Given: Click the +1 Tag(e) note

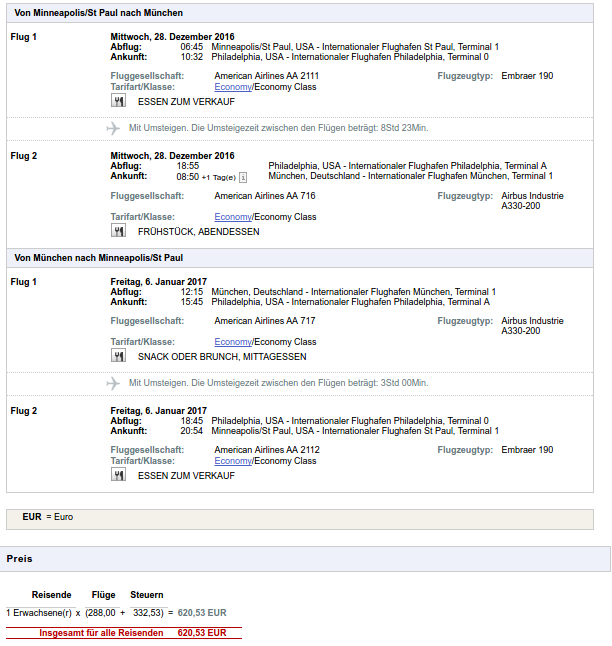Looking at the screenshot, I should coord(218,178).
